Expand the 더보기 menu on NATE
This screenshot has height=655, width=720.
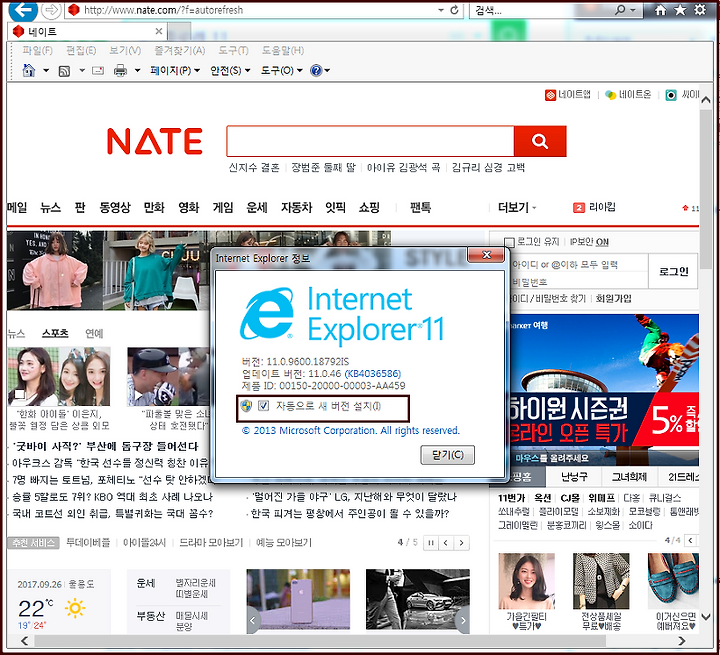pos(517,208)
